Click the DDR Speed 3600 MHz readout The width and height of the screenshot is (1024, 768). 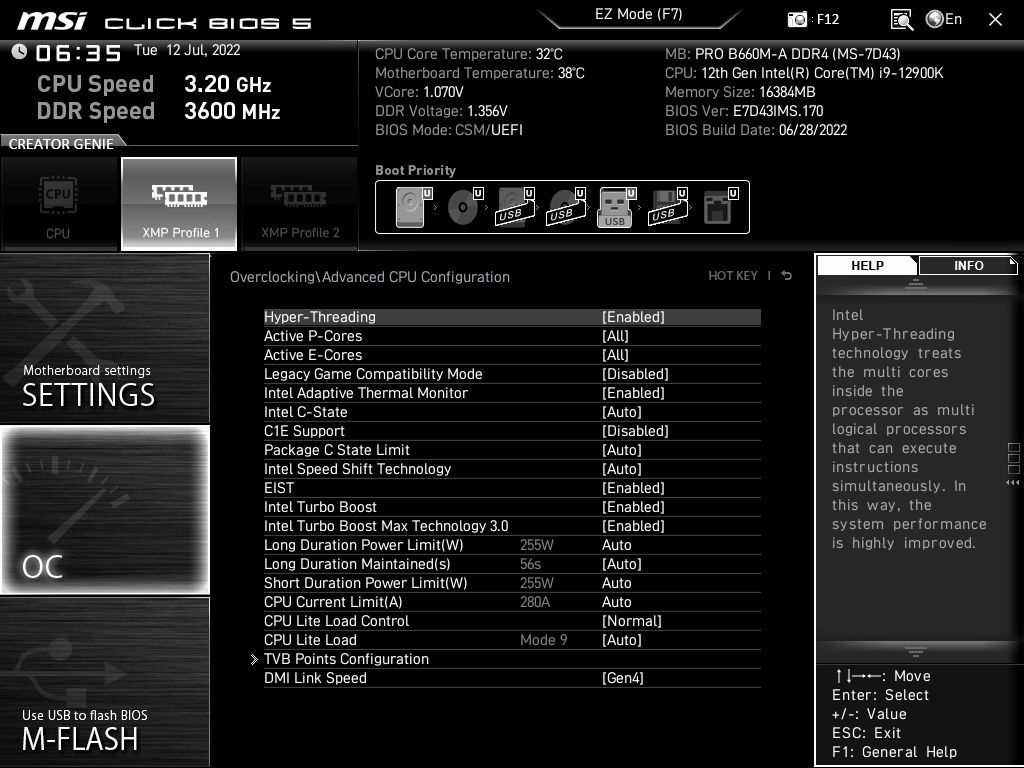[x=158, y=110]
